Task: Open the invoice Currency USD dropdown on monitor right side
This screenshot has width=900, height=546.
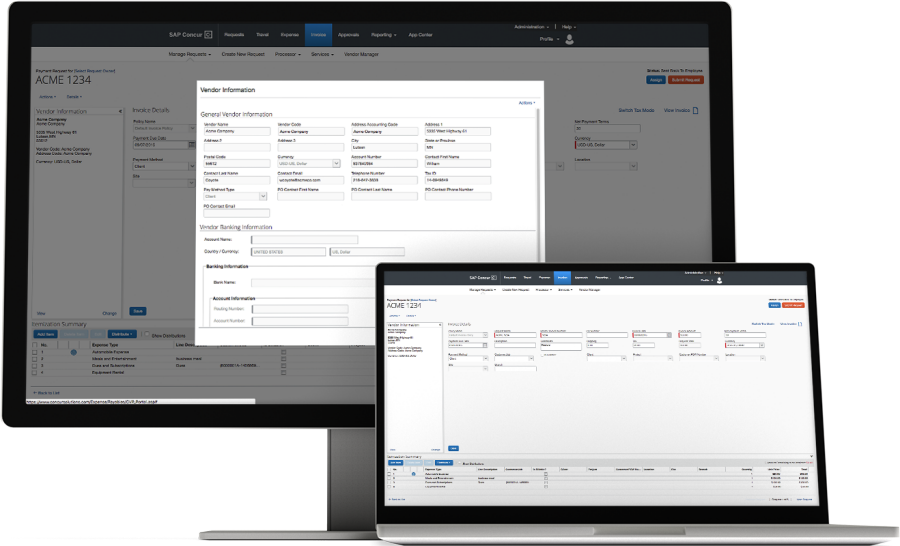Action: 634,145
